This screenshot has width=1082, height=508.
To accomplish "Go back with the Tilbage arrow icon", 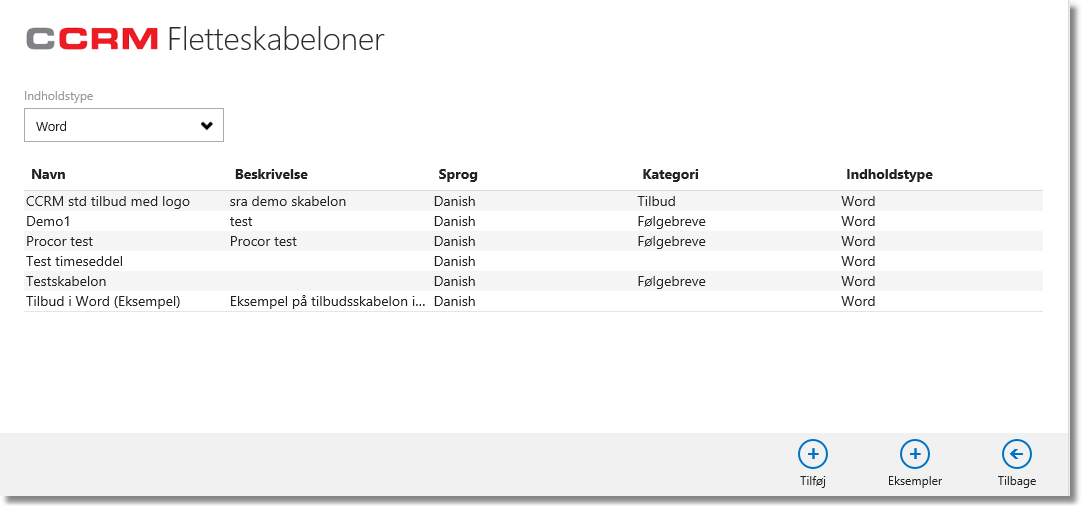I will tap(1016, 454).
